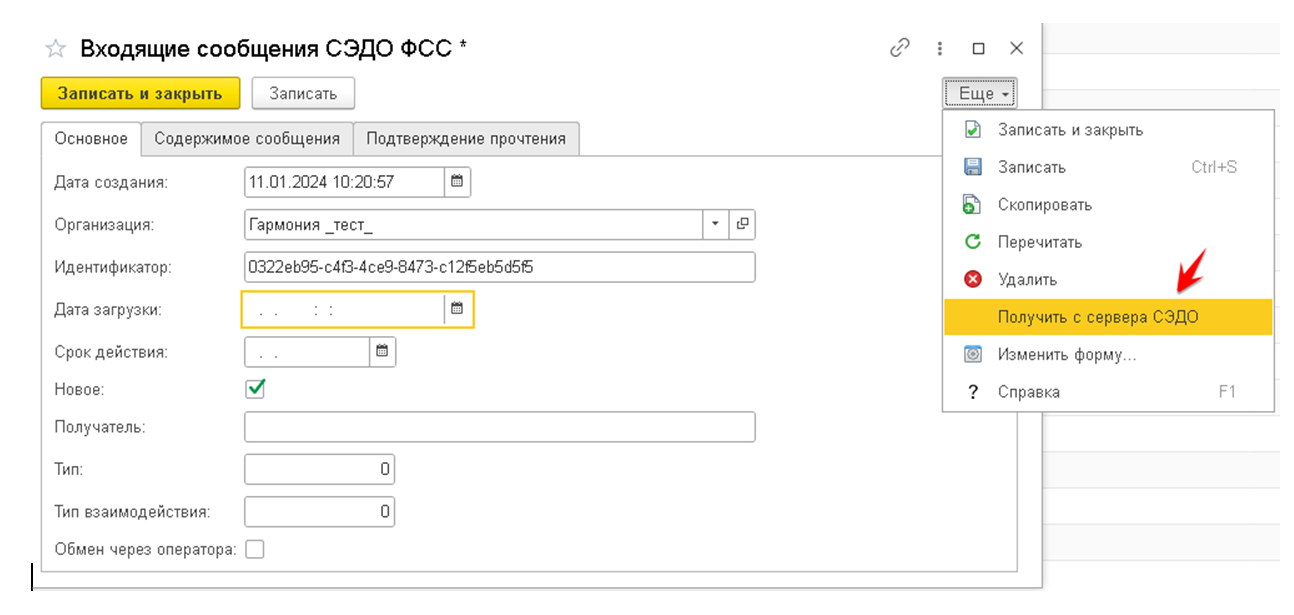Click the Записать toolbar button
The height and width of the screenshot is (615, 1294).
tap(303, 93)
